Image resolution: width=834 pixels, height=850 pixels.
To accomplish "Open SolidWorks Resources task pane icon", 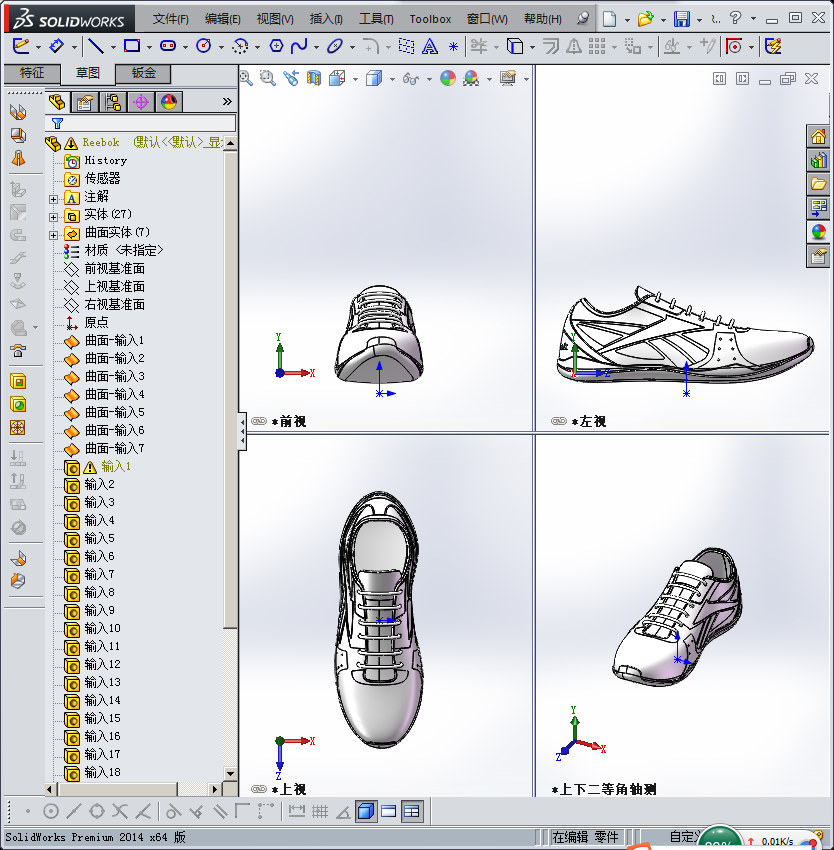I will pyautogui.click(x=818, y=136).
